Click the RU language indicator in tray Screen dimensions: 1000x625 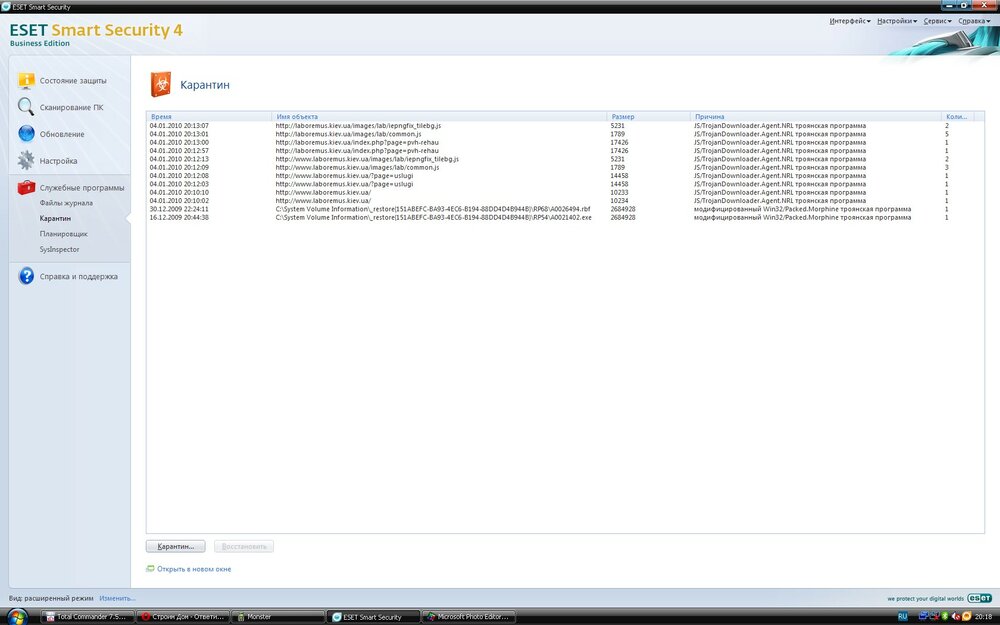pyautogui.click(x=902, y=617)
